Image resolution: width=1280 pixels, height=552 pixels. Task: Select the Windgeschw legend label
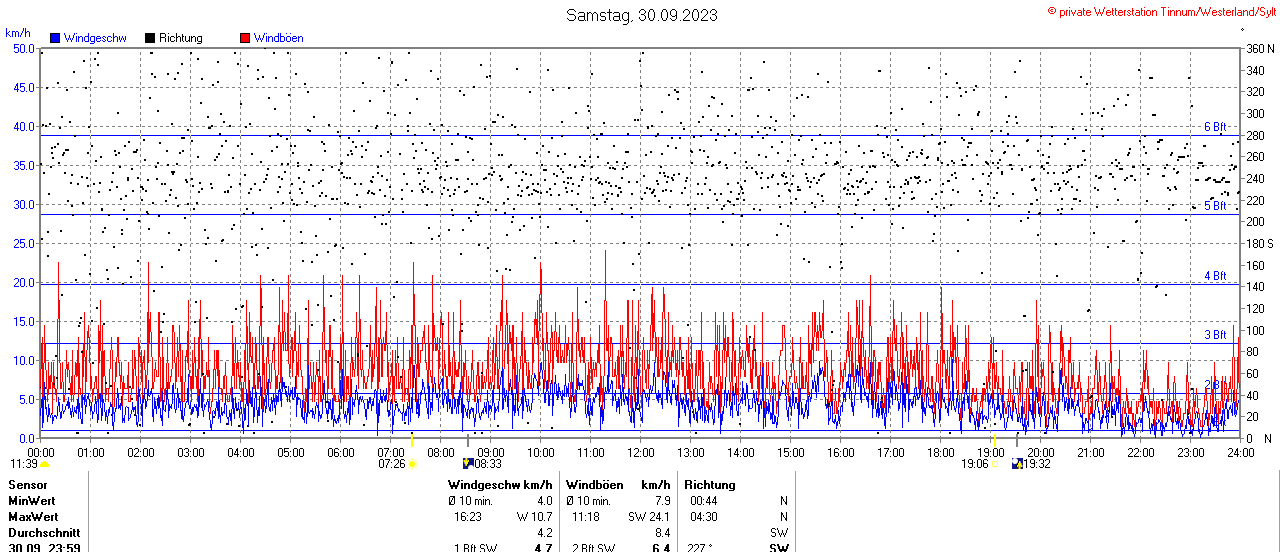coord(95,38)
